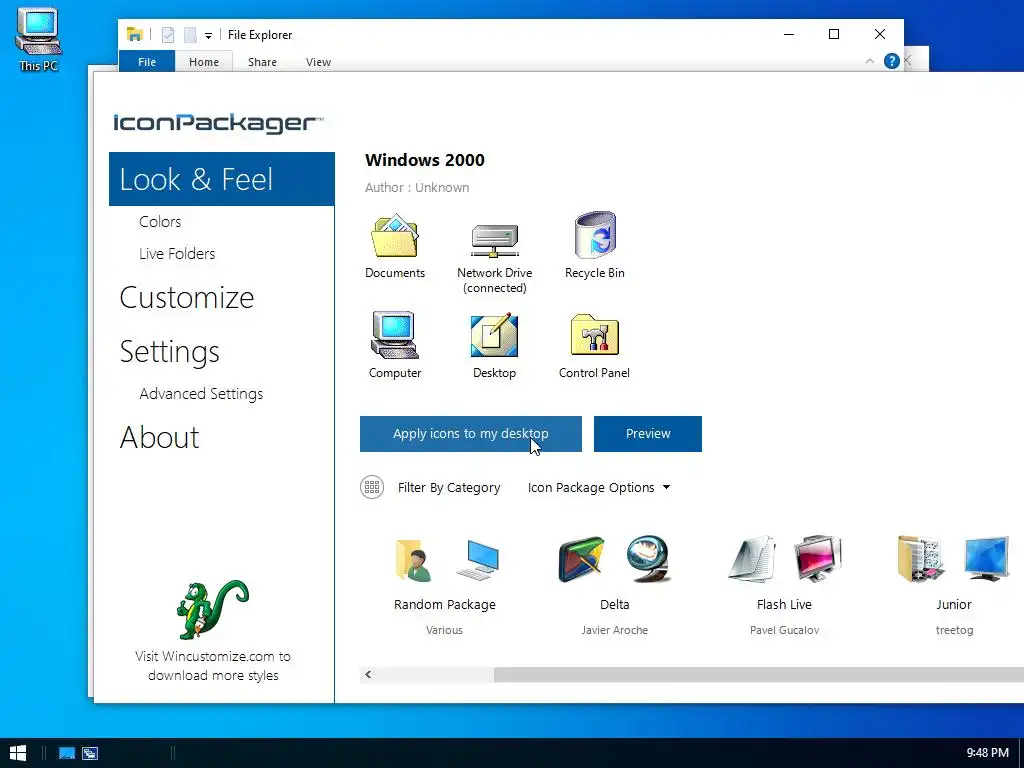Pick the Junior package folder icon
Screen dimensions: 1024x768
[921, 559]
